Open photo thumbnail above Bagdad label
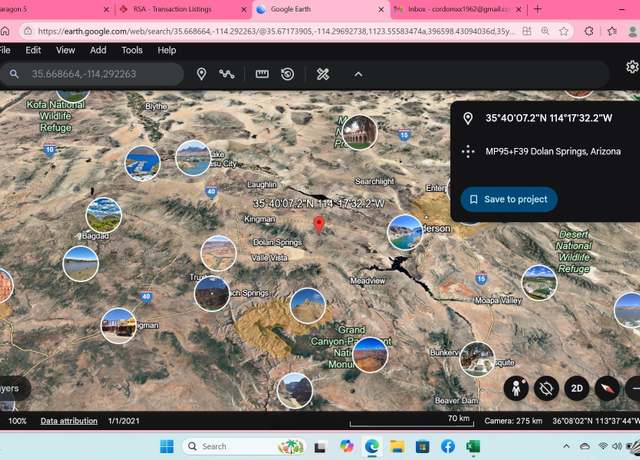This screenshot has width=640, height=460. (104, 215)
